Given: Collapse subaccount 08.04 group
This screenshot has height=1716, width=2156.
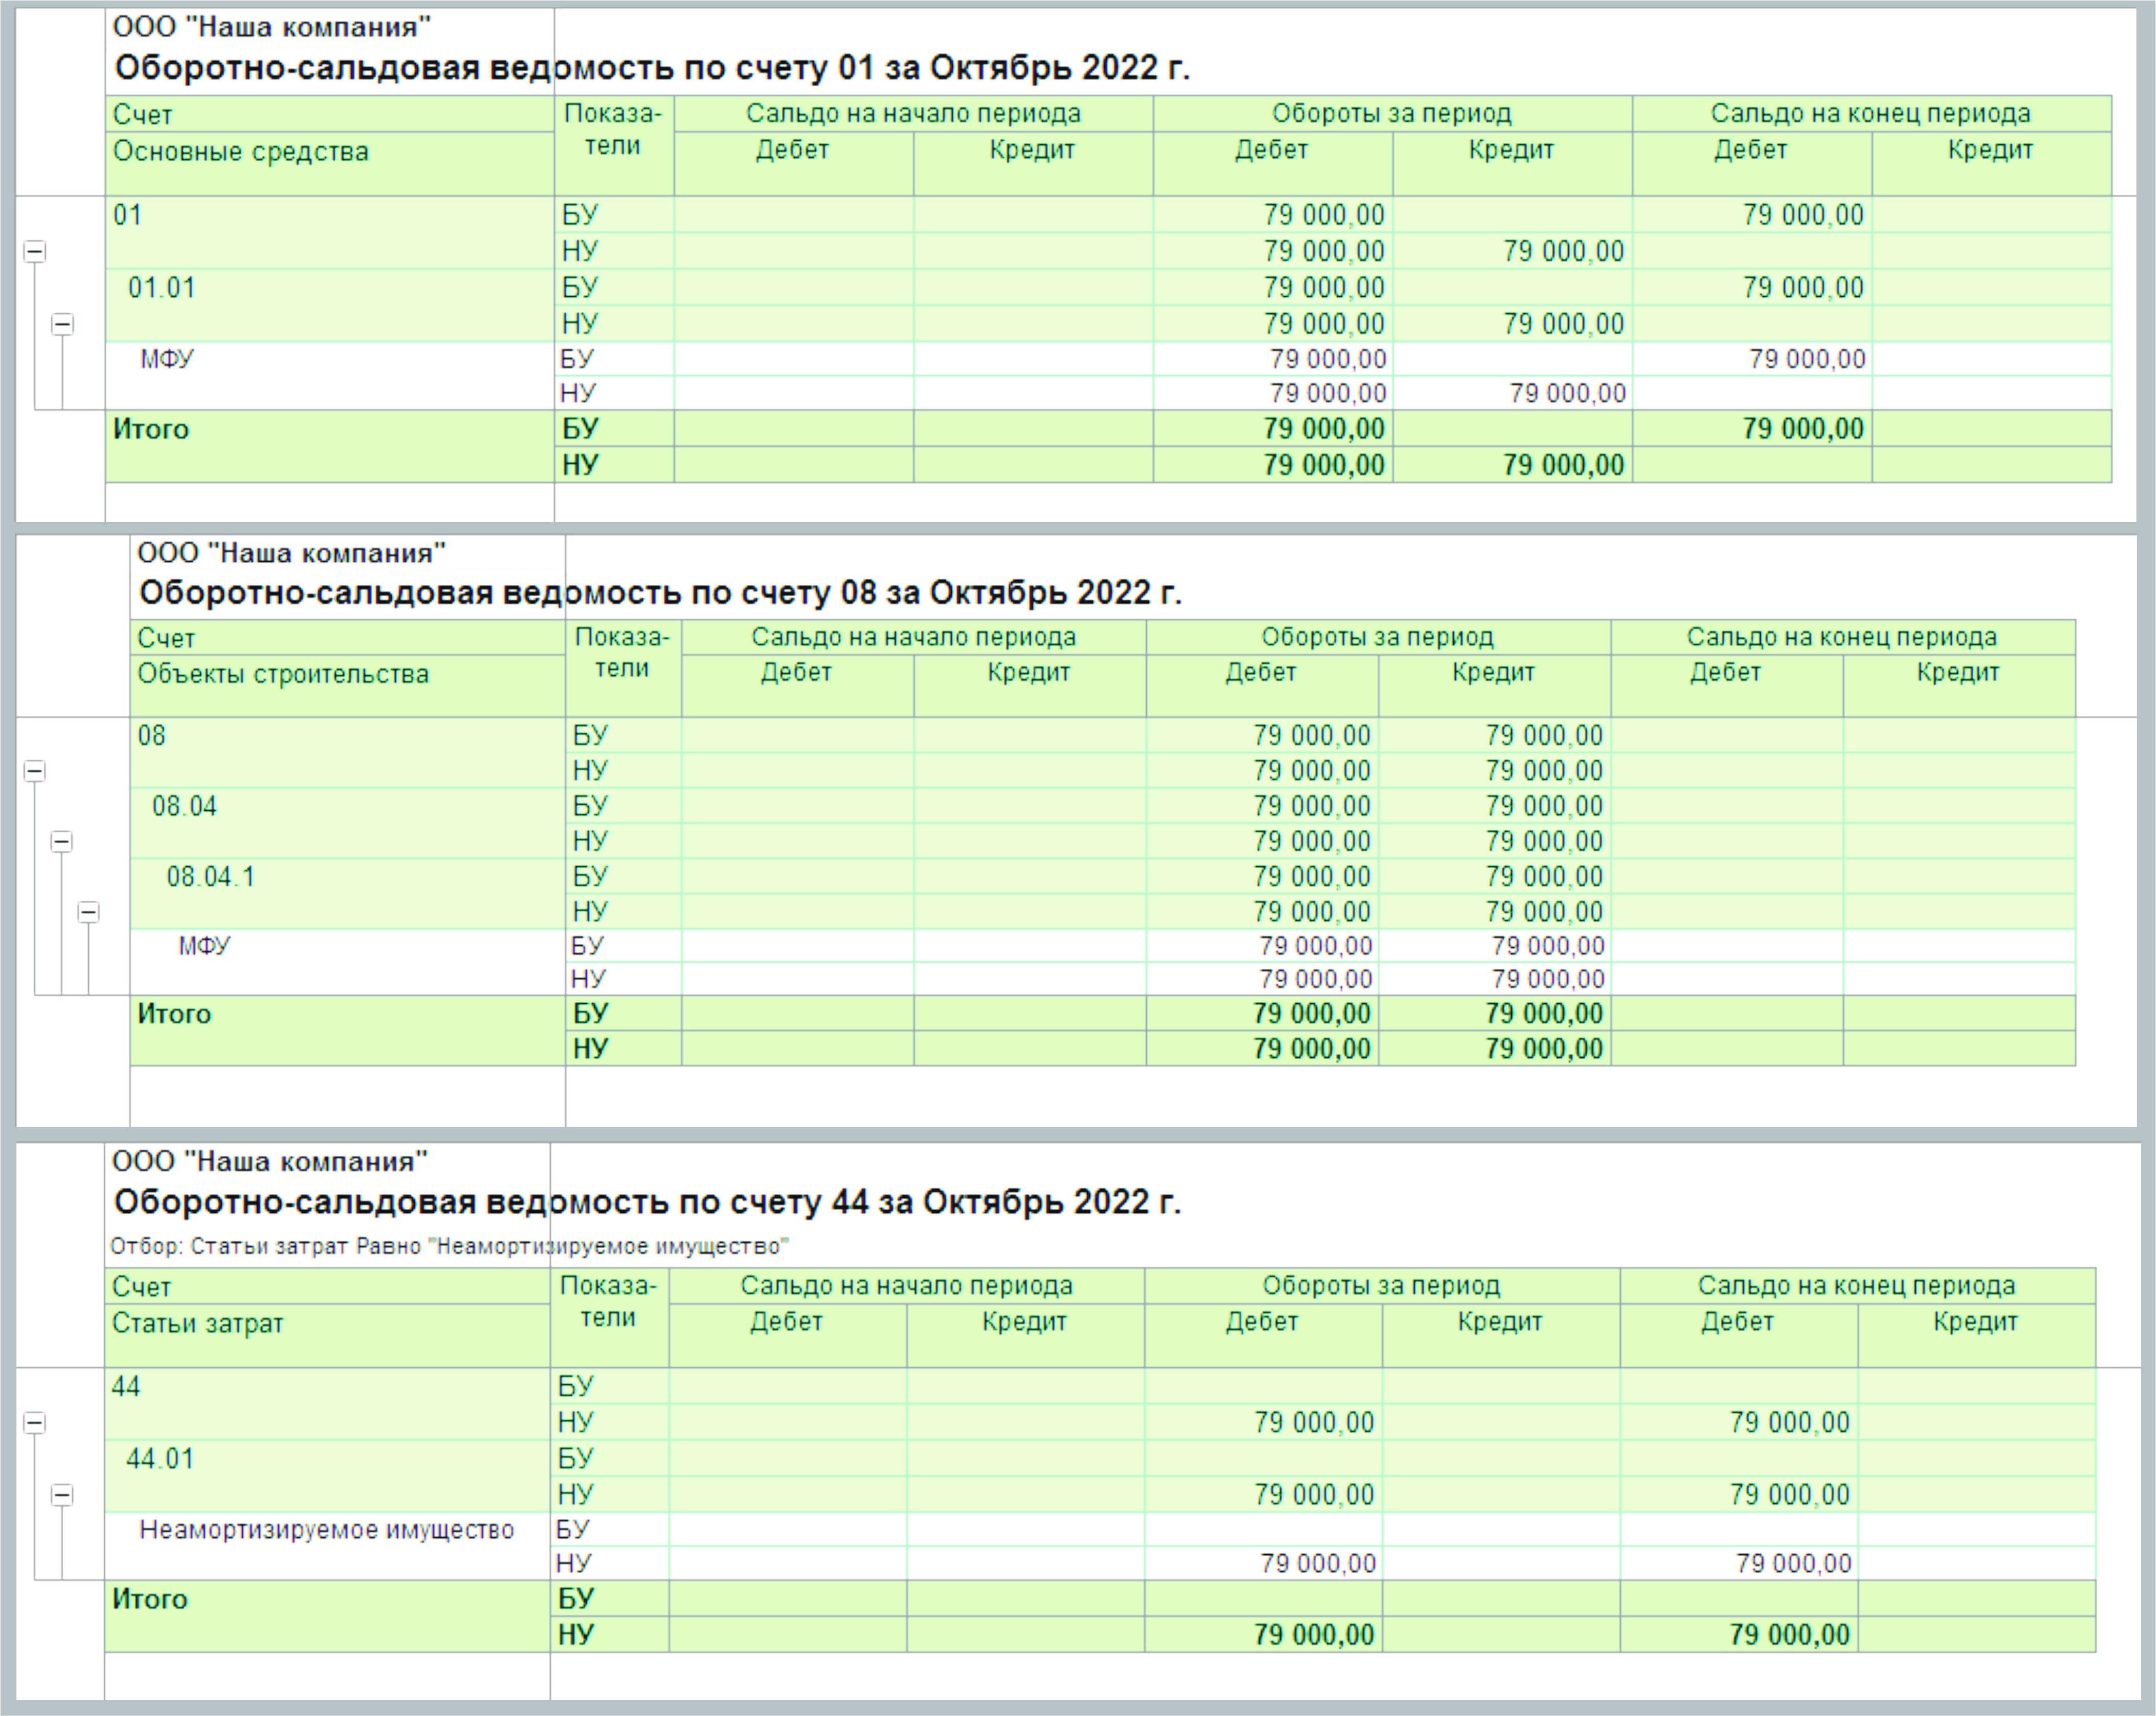Looking at the screenshot, I should click(62, 841).
